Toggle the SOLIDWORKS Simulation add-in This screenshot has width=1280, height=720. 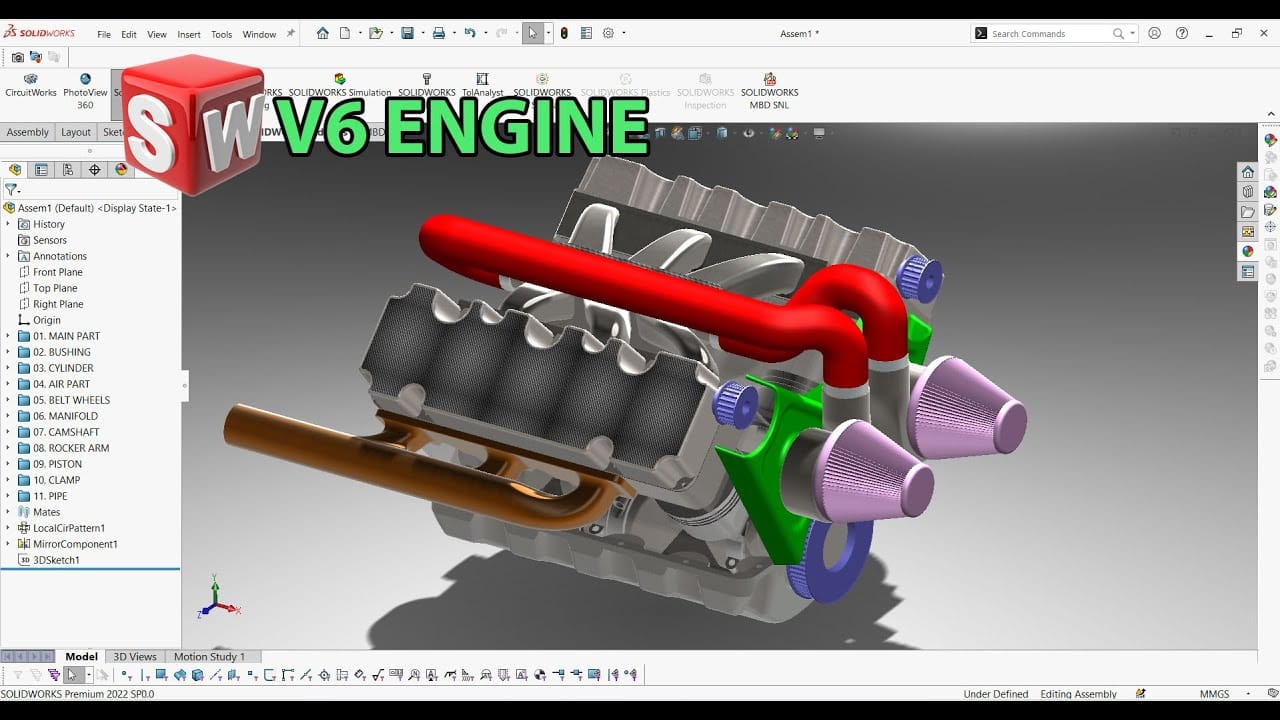click(340, 85)
